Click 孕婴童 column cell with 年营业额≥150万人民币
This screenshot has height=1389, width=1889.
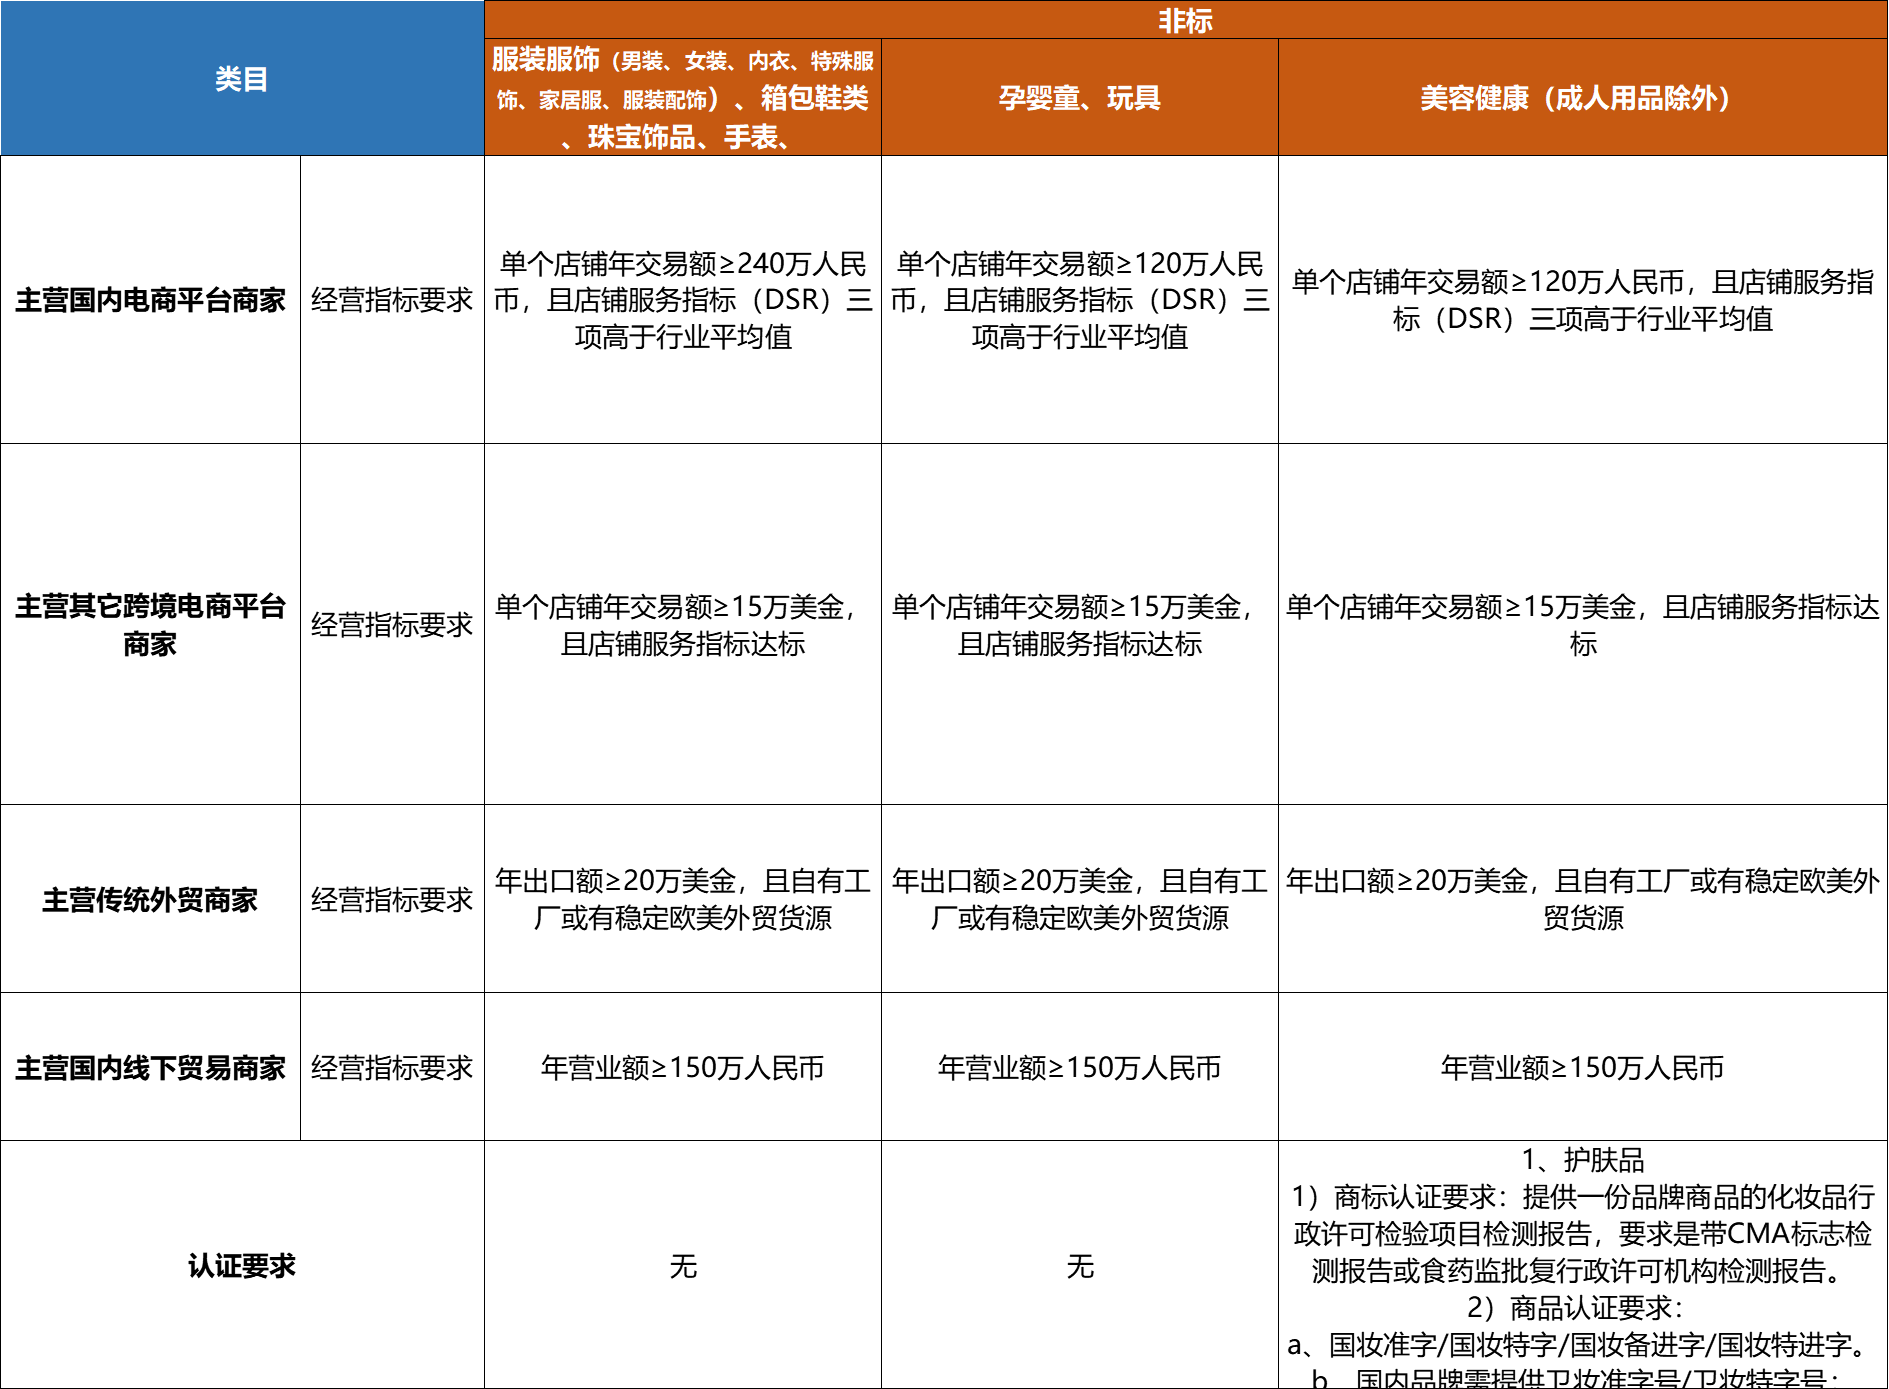1080,1067
